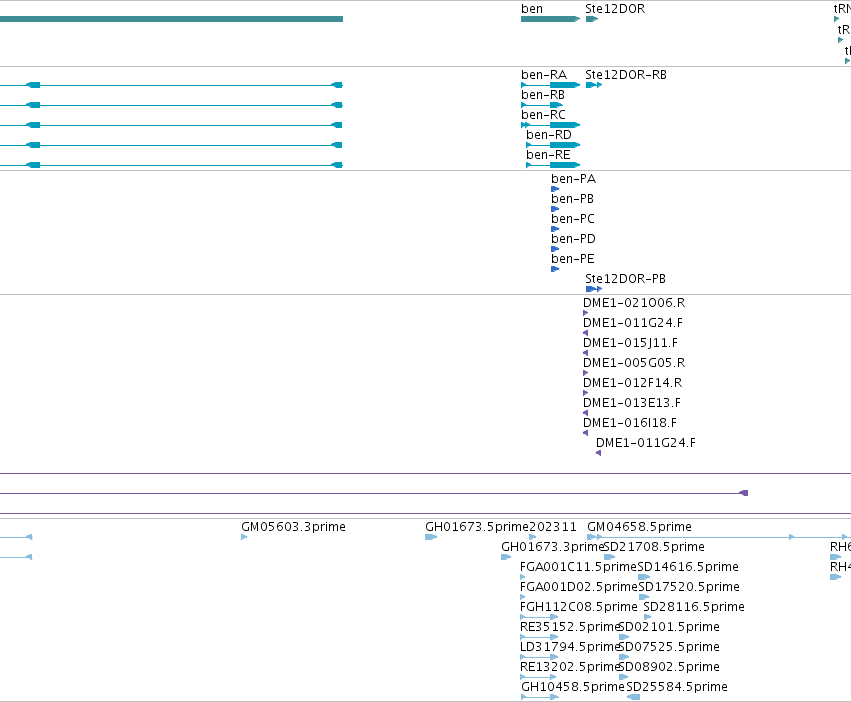851x702 pixels.
Task: Select the SD21708.5prime EST label
Action: [x=654, y=547]
